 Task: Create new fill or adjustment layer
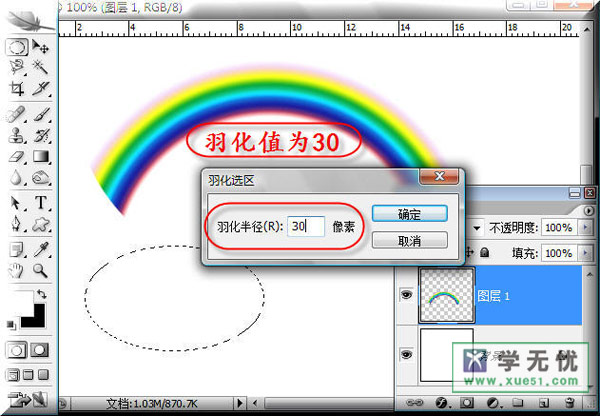point(493,403)
